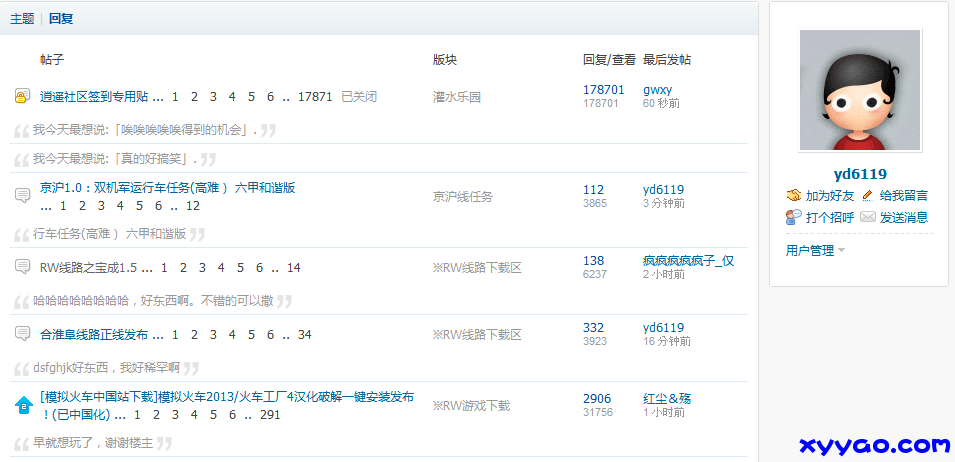Click the blue pinned arrow icon beside 模拟火车中国站下载
This screenshot has width=955, height=462.
click(x=23, y=405)
